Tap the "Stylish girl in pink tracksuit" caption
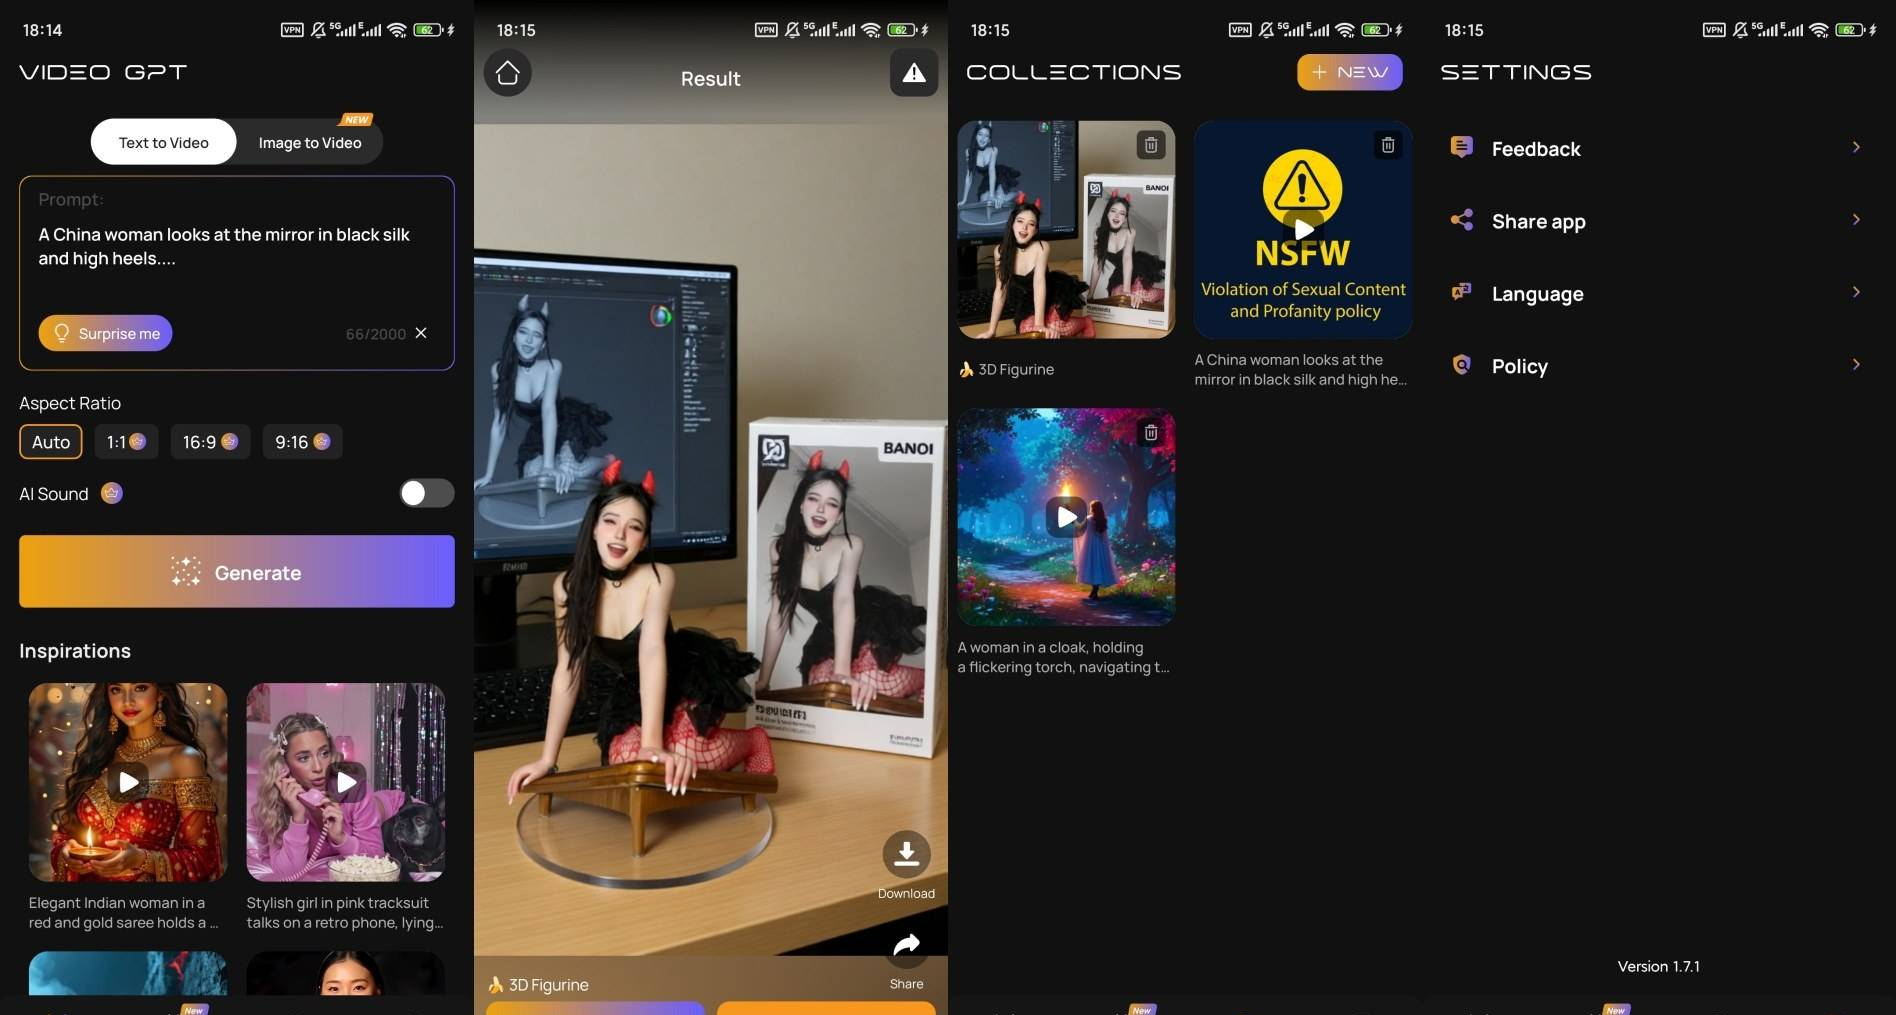The height and width of the screenshot is (1015, 1896). tap(338, 903)
